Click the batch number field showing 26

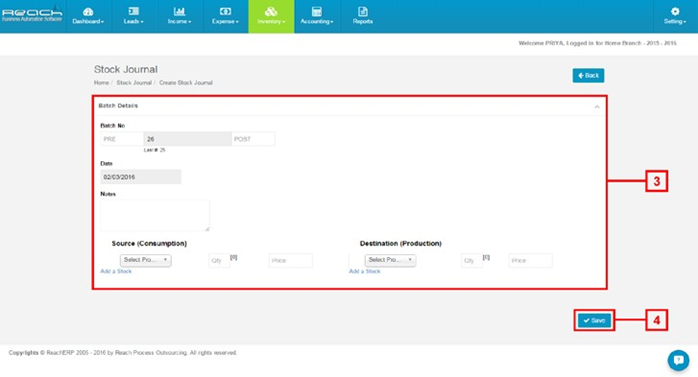pos(187,139)
